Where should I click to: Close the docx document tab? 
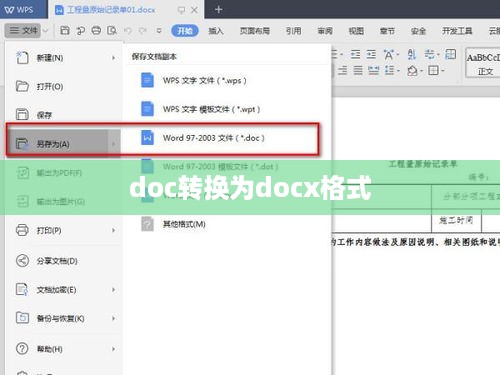click(x=194, y=10)
